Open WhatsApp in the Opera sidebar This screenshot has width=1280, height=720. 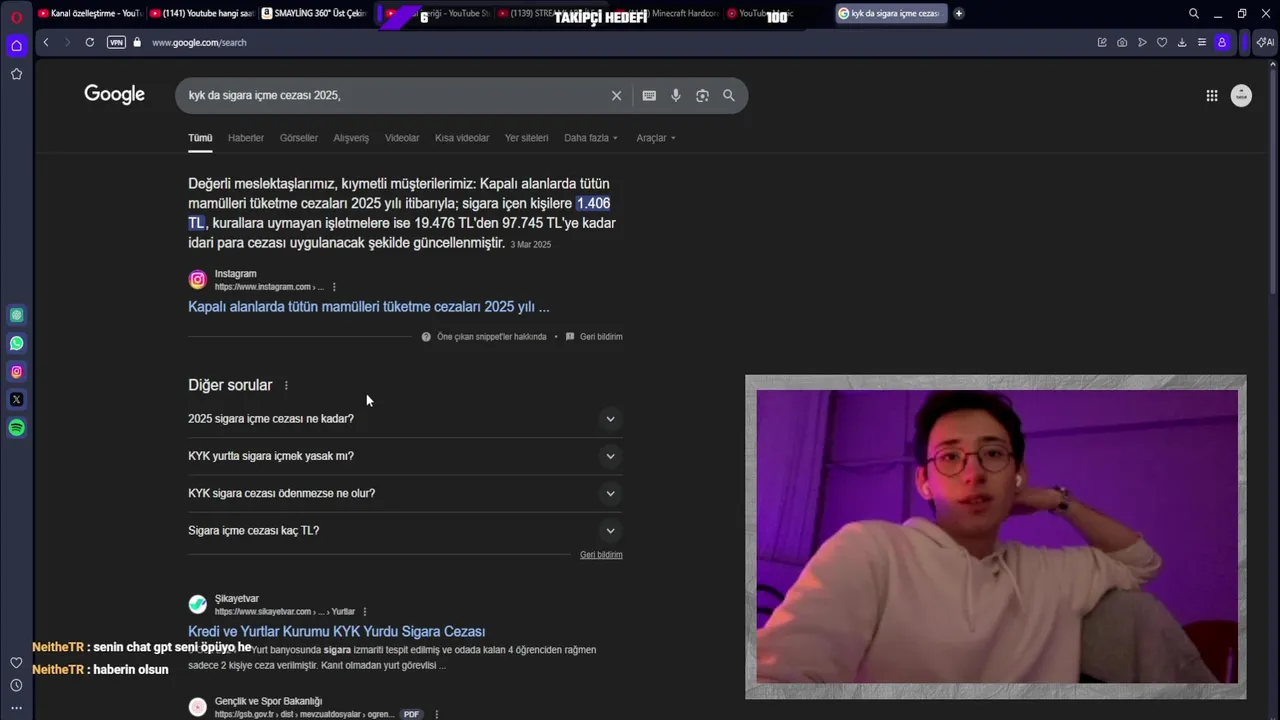(16, 343)
